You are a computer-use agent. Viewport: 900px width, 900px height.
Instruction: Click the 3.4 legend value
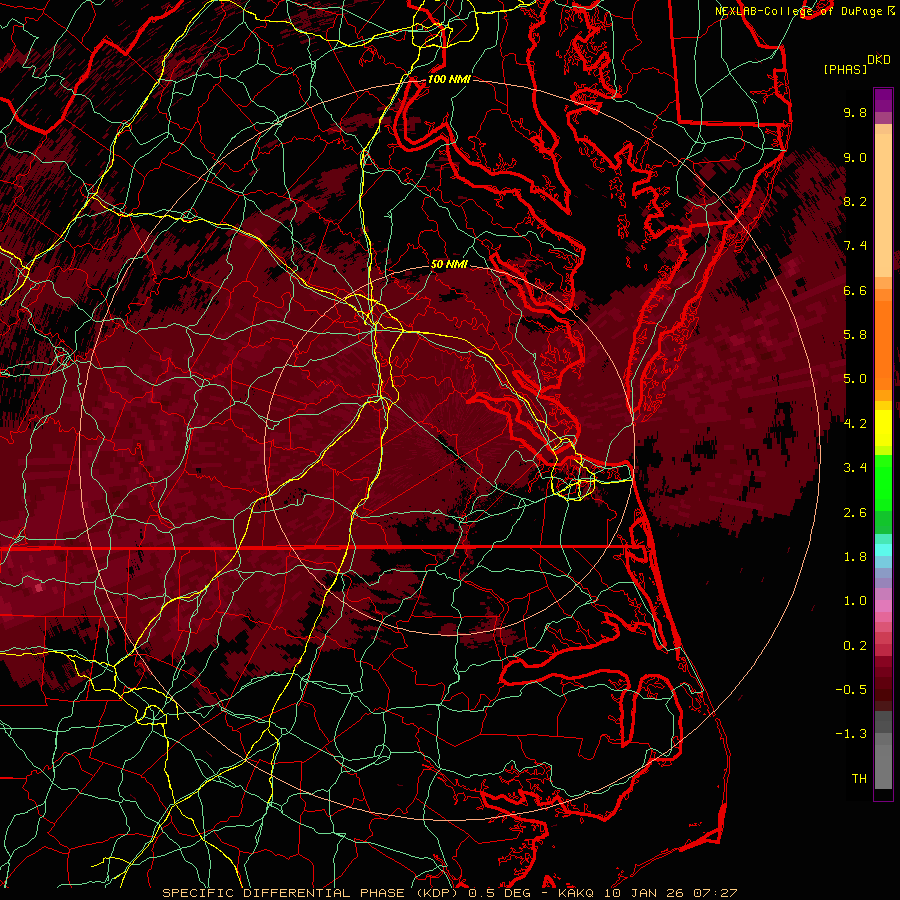(855, 468)
